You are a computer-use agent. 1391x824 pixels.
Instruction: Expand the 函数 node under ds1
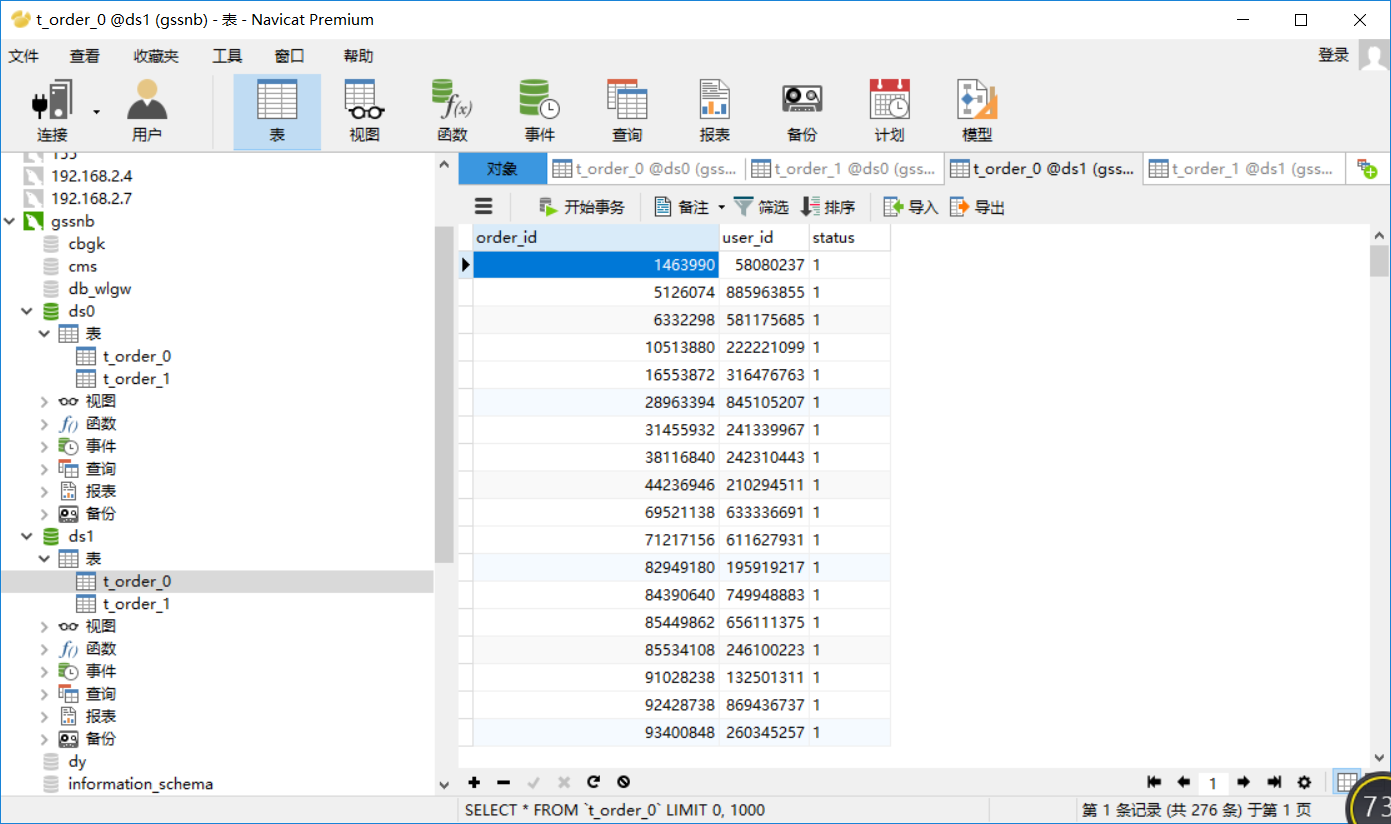(44, 649)
